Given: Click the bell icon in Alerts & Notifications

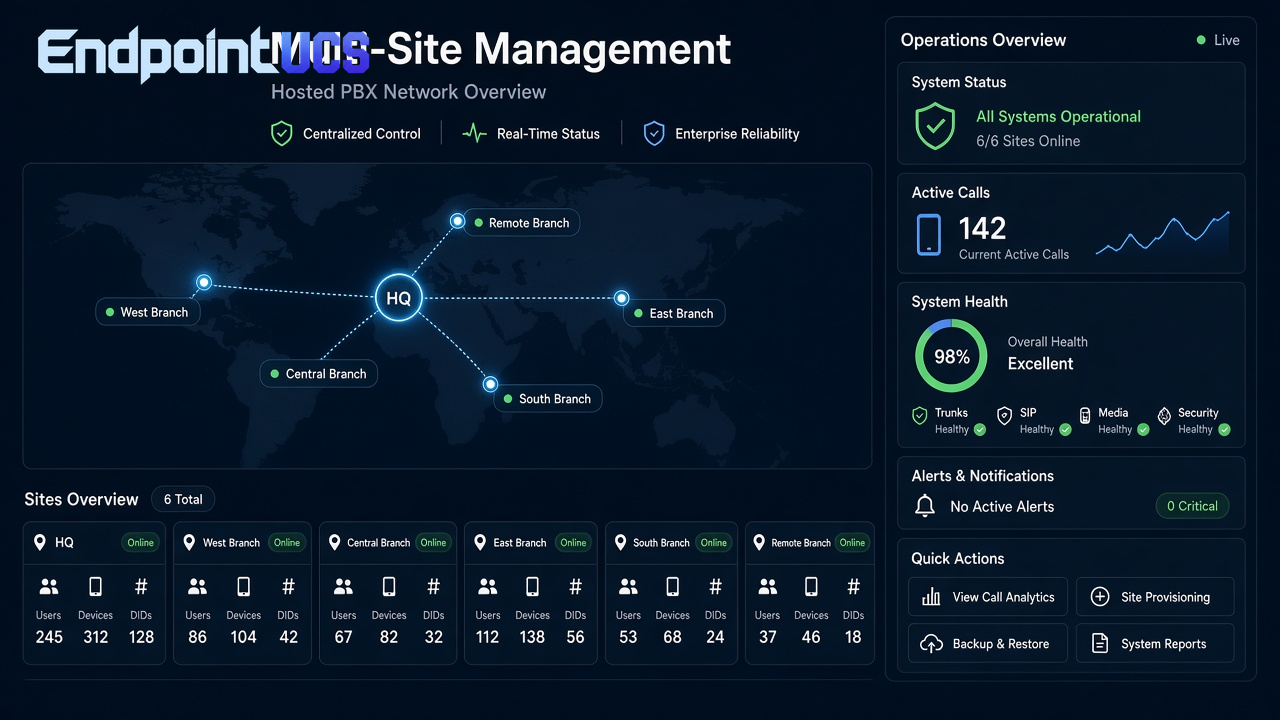Looking at the screenshot, I should 925,506.
